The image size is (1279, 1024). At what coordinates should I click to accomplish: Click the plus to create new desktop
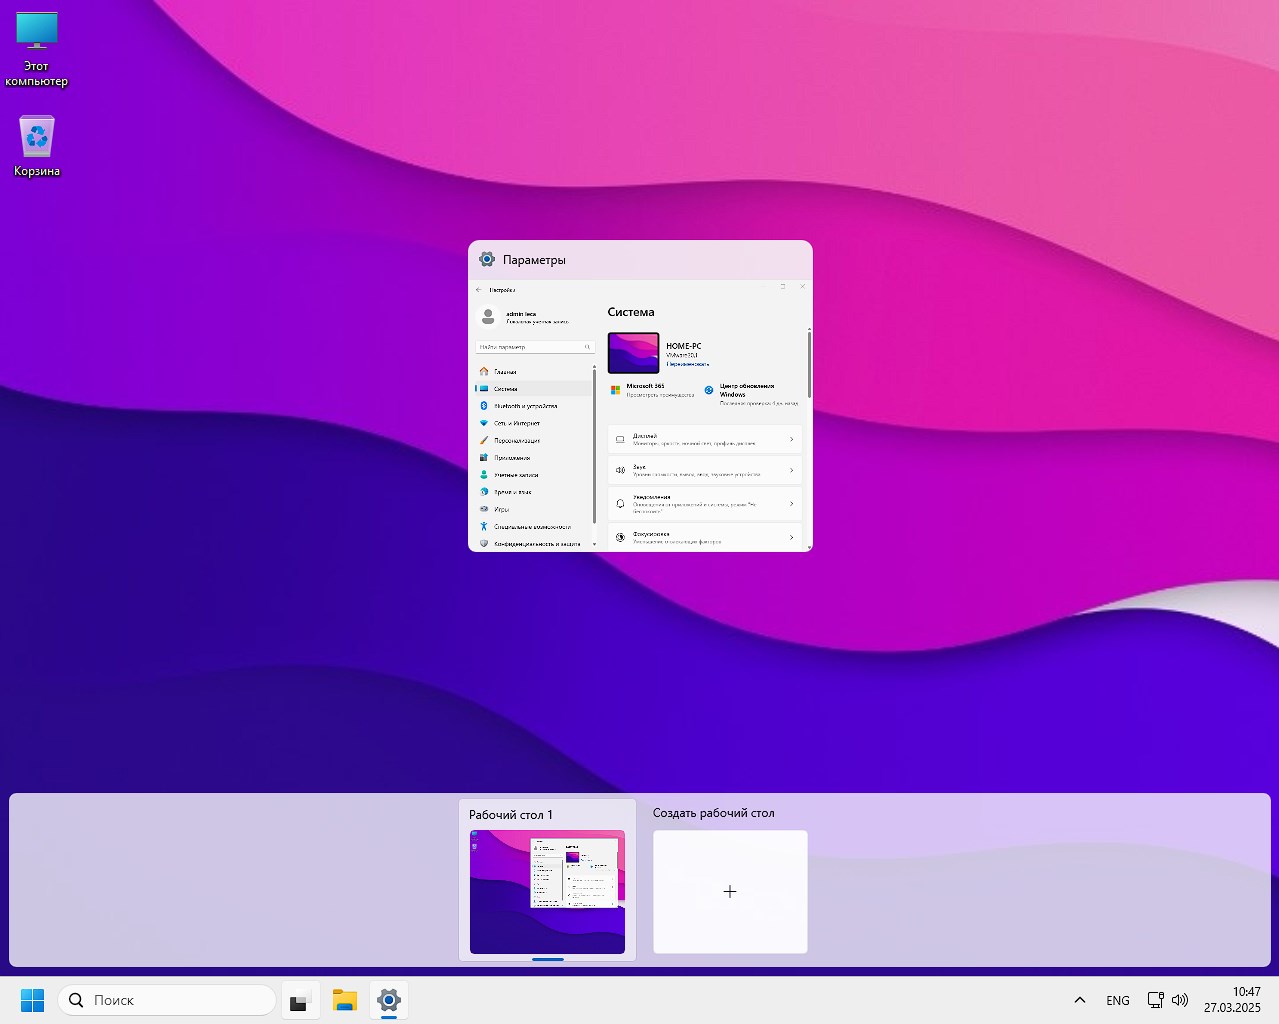pos(730,891)
